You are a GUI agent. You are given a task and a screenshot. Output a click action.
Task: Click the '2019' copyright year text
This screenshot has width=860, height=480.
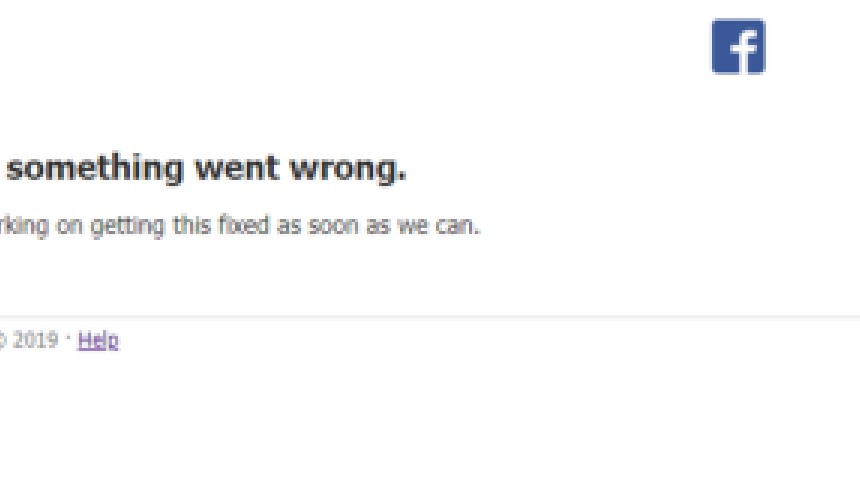click(x=35, y=340)
